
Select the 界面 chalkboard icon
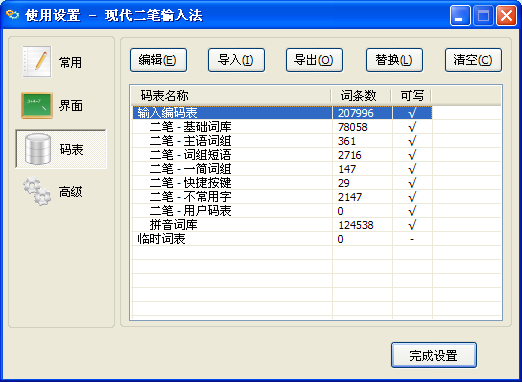[x=37, y=106]
